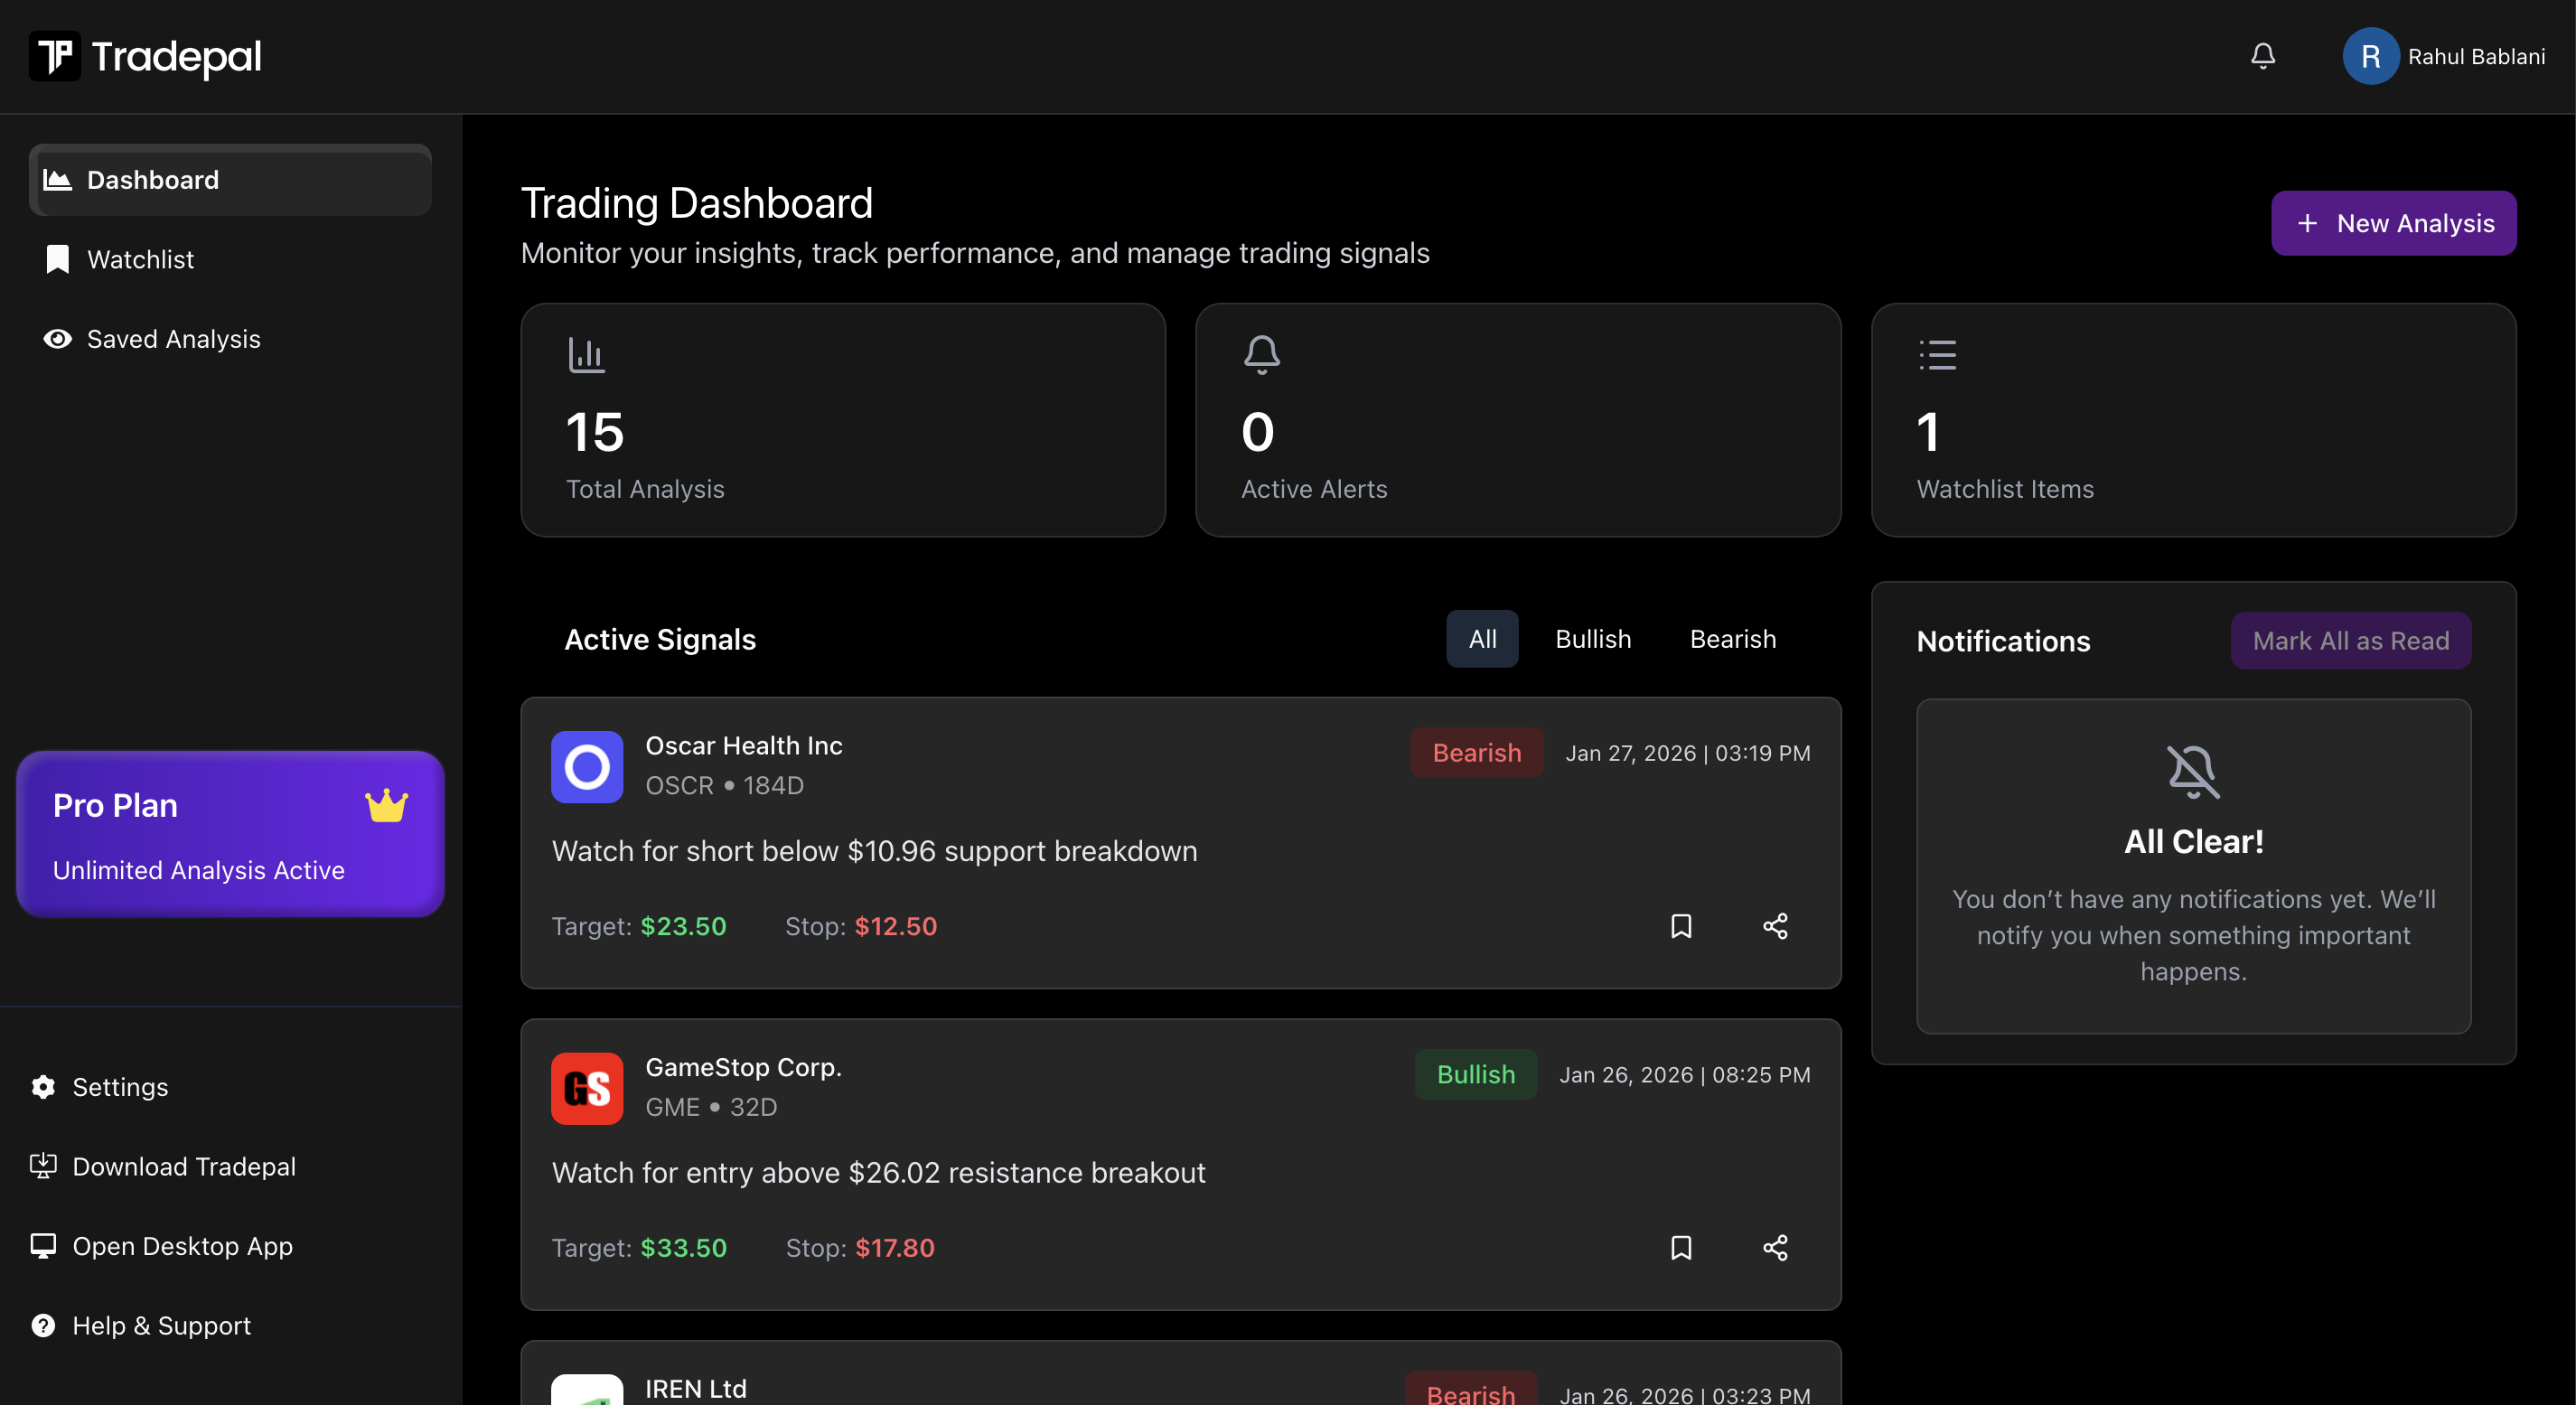Click the Active Alerts bell card

click(1518, 420)
